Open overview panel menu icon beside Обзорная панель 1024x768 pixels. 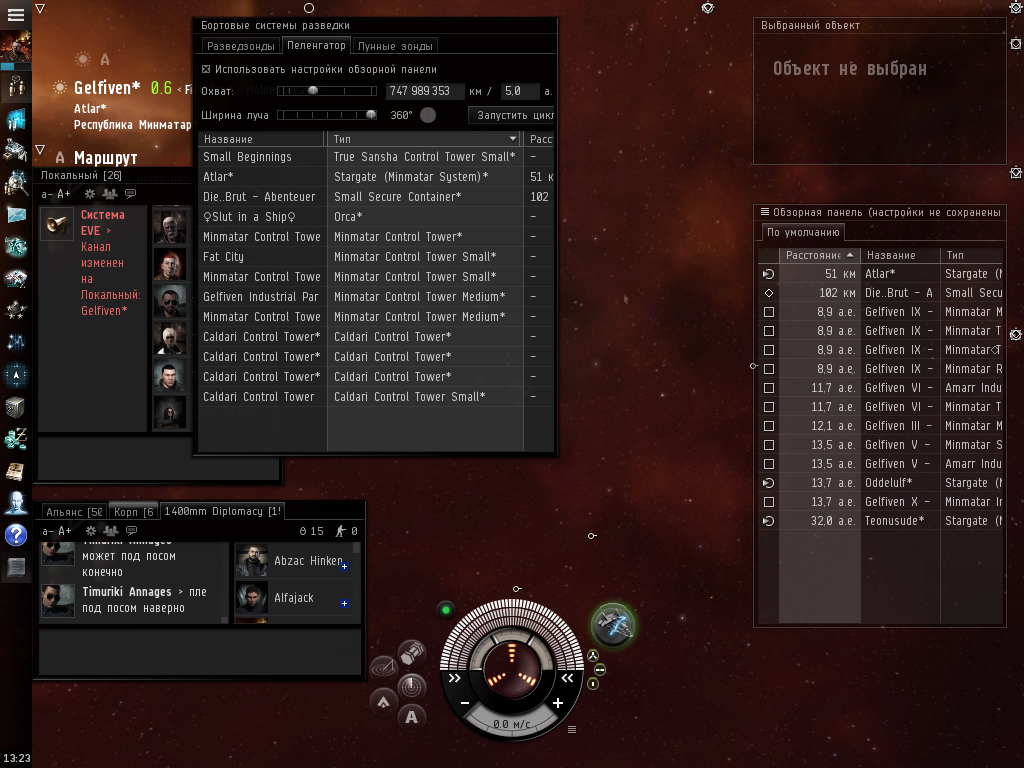[765, 212]
